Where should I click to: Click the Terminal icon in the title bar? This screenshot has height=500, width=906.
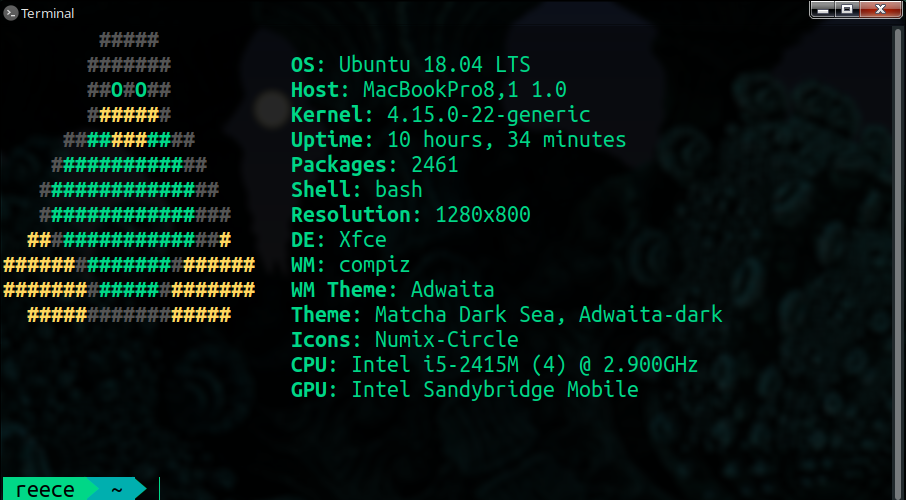tap(10, 13)
